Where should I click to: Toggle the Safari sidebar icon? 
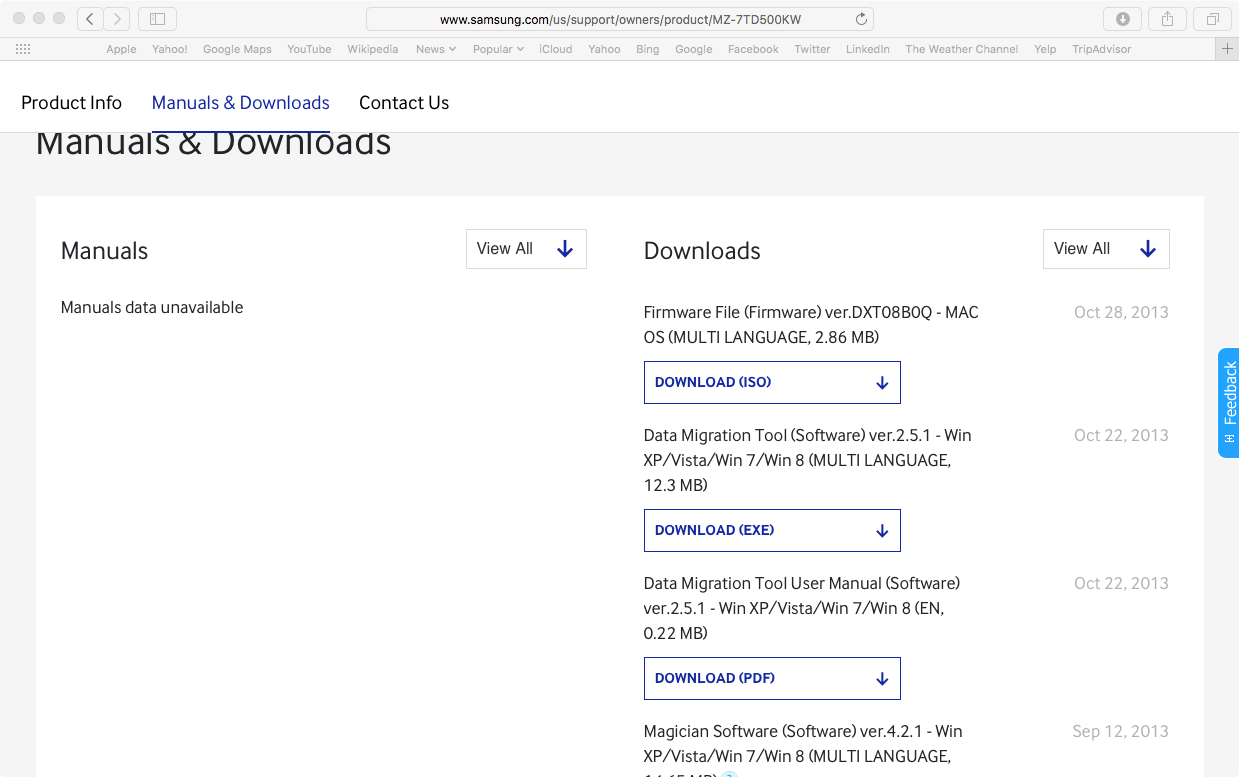point(157,19)
